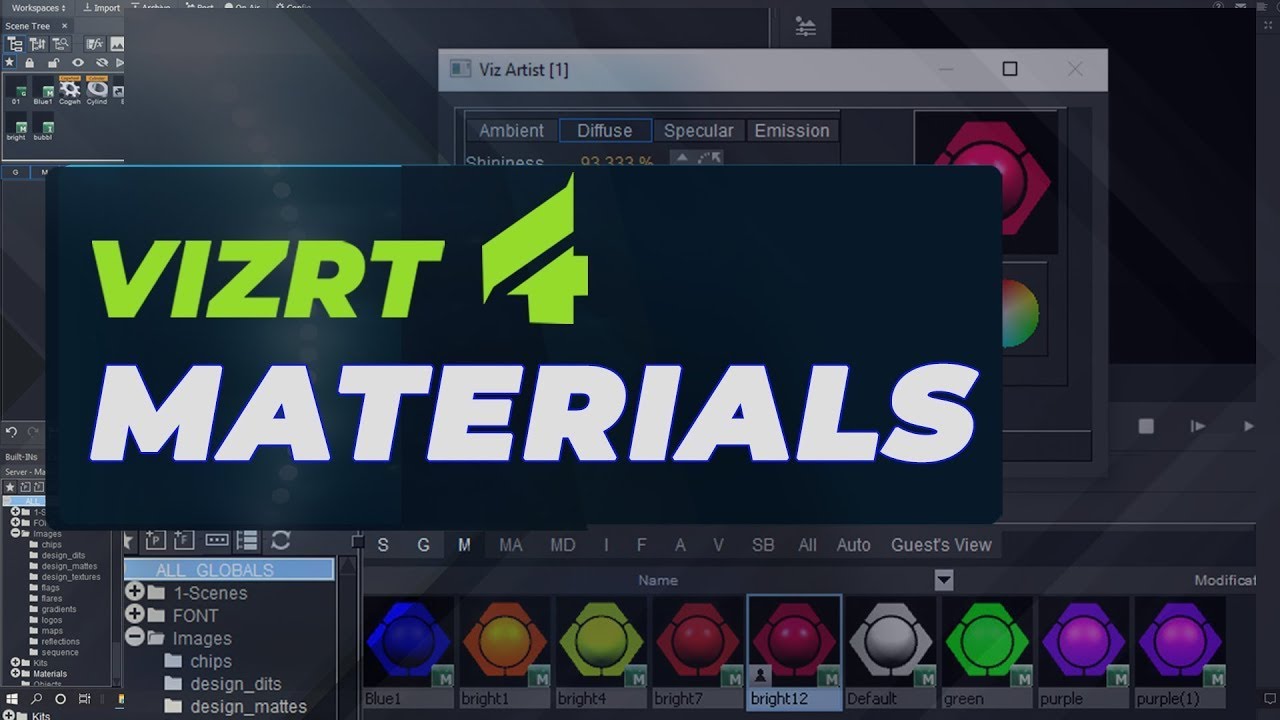Select the reflections folder in small tree
The image size is (1280, 720).
(54, 641)
